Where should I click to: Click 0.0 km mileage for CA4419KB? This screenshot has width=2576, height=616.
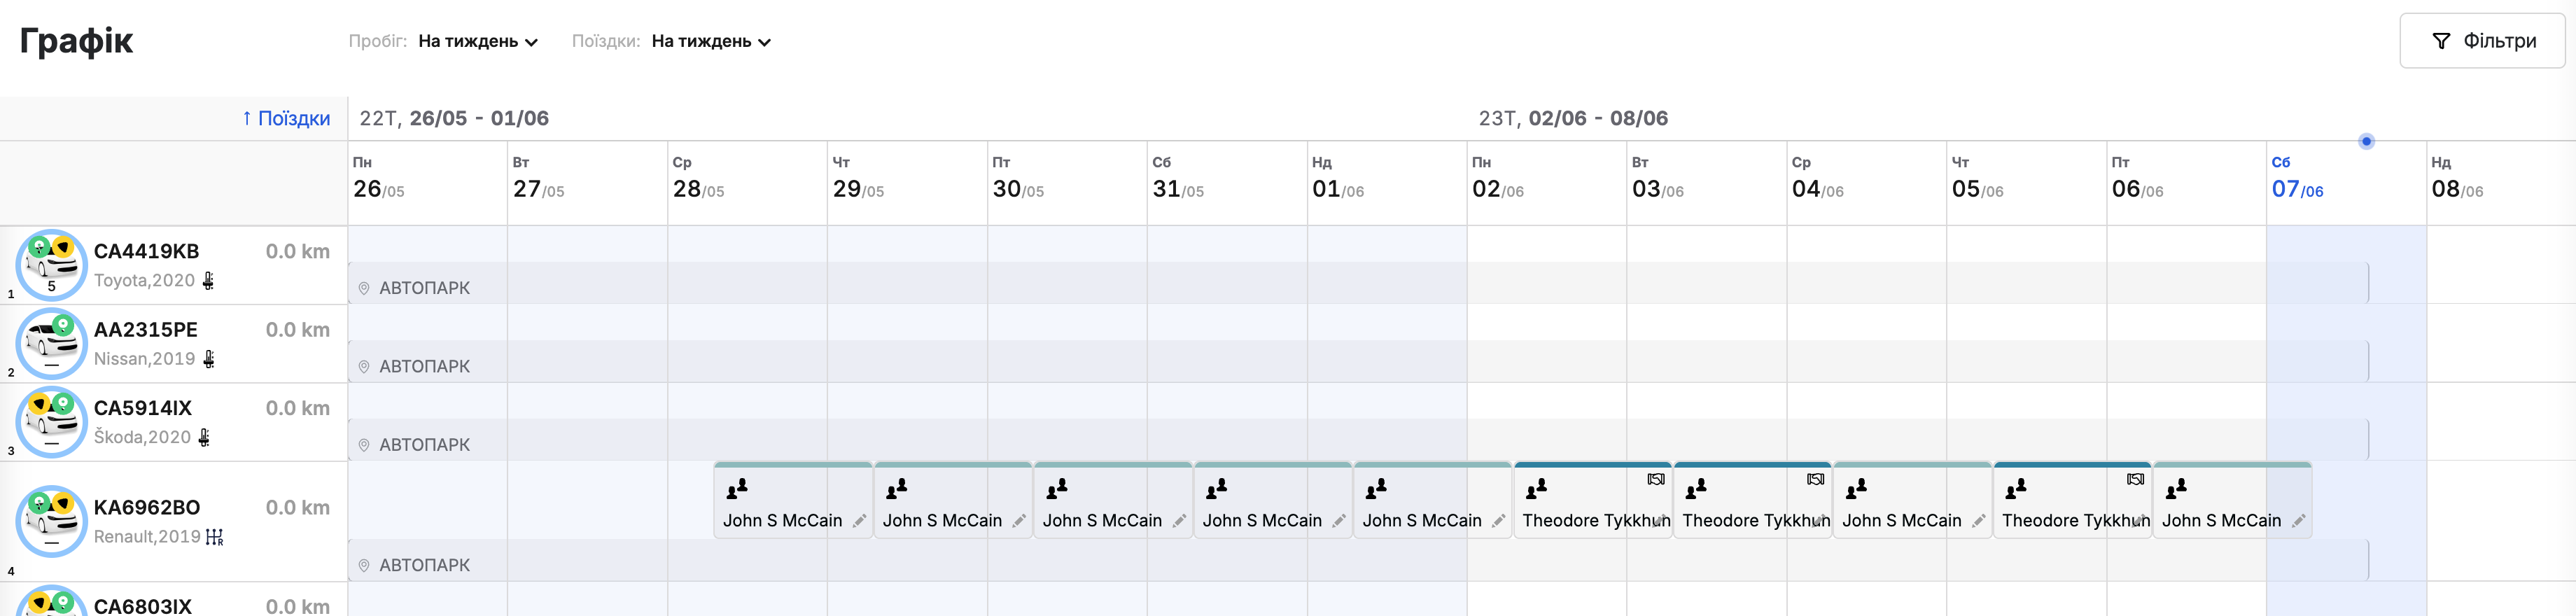[298, 251]
